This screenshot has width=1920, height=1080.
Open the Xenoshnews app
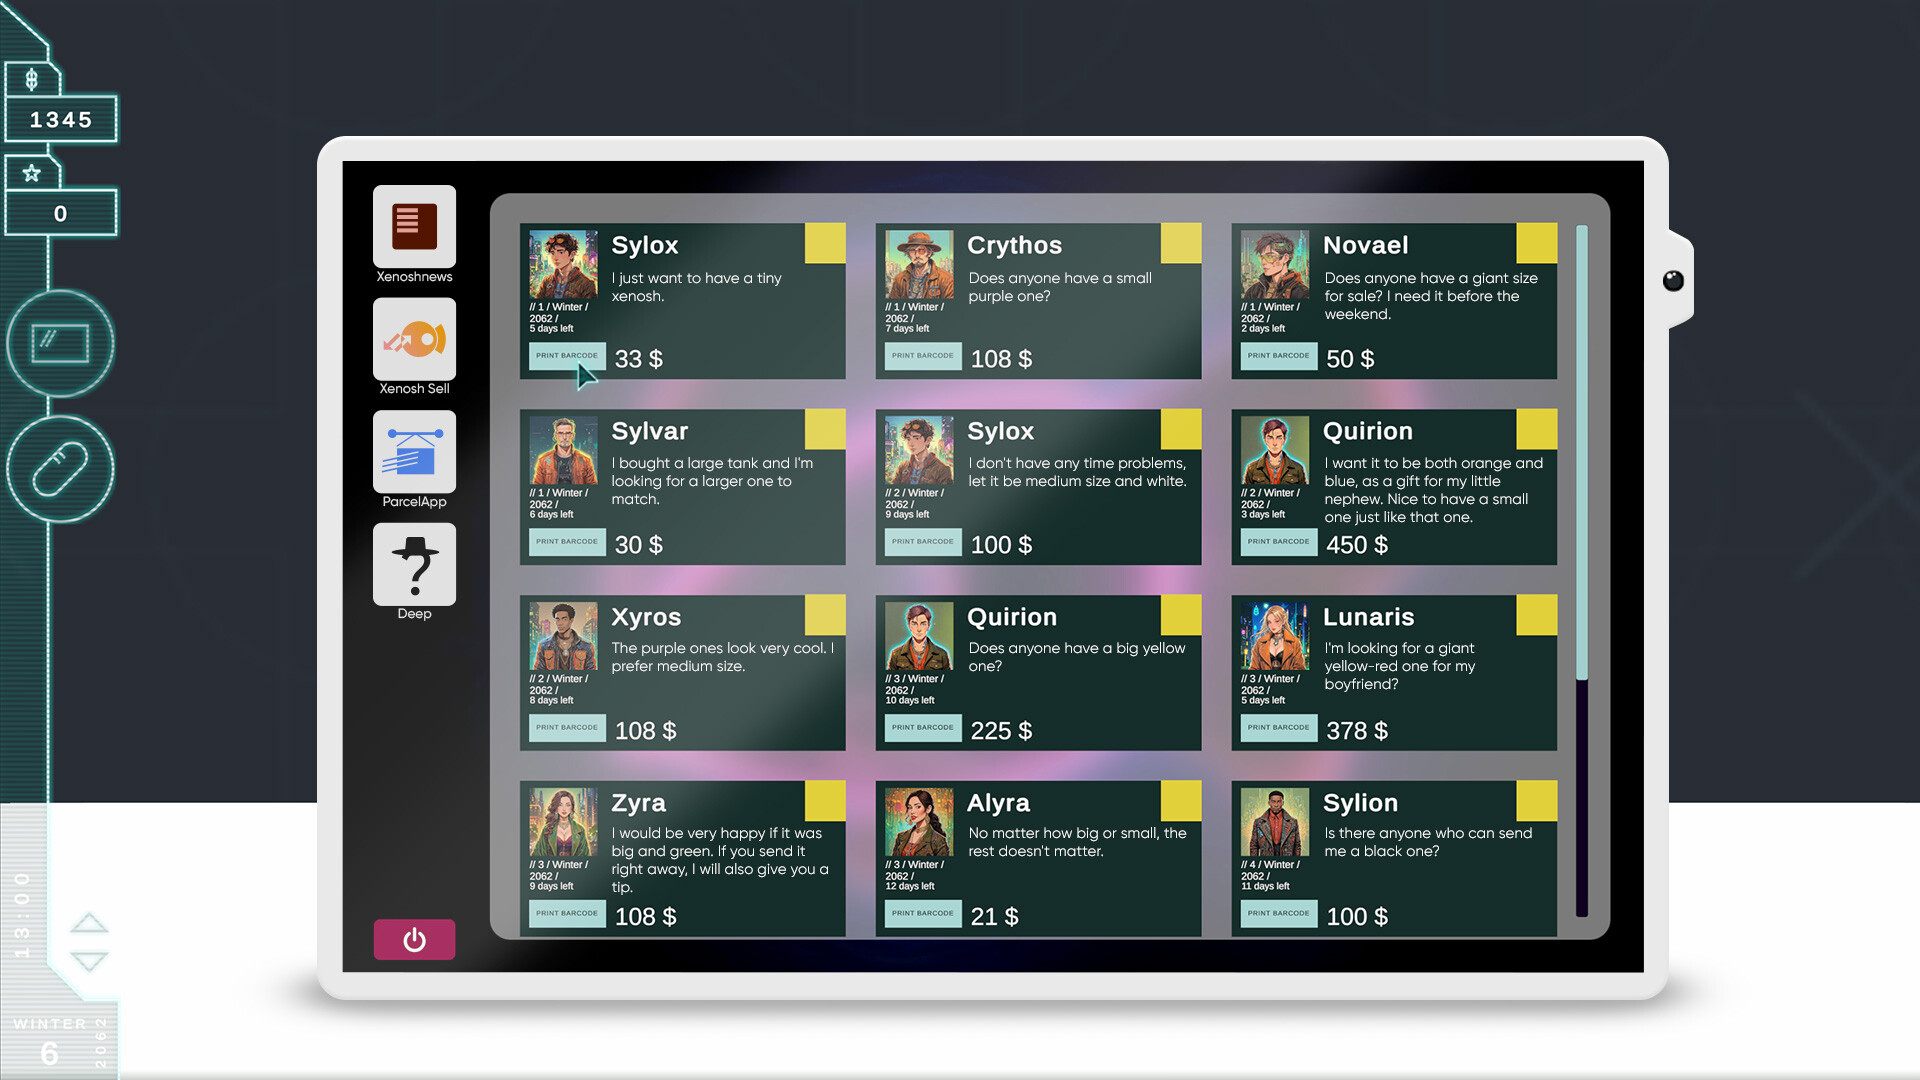(414, 227)
